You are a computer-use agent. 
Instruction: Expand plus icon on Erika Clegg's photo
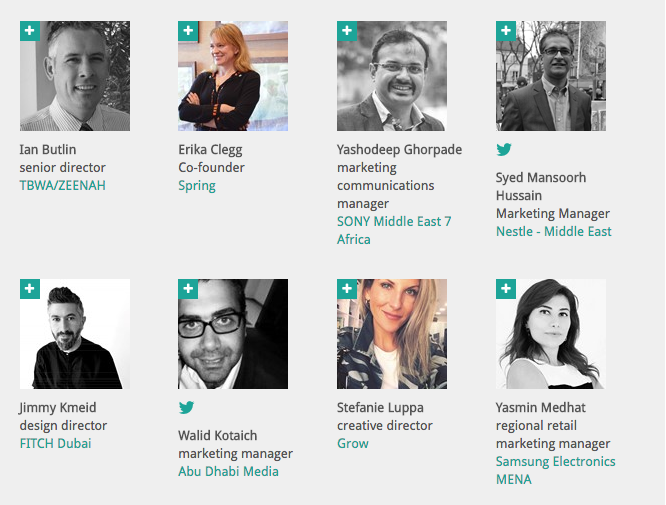coord(187,31)
